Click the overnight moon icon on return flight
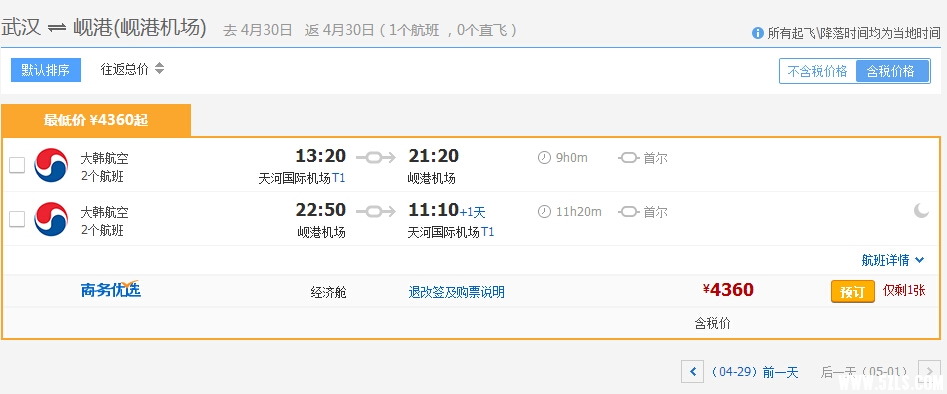 tap(921, 210)
